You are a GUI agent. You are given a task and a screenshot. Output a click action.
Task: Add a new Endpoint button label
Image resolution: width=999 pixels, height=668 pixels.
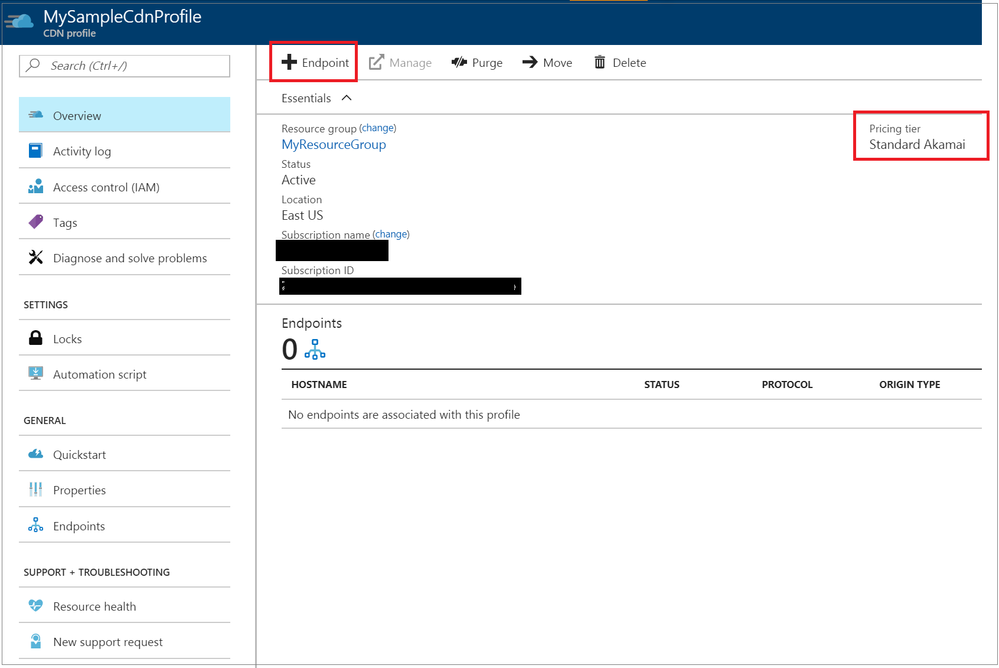tap(325, 62)
